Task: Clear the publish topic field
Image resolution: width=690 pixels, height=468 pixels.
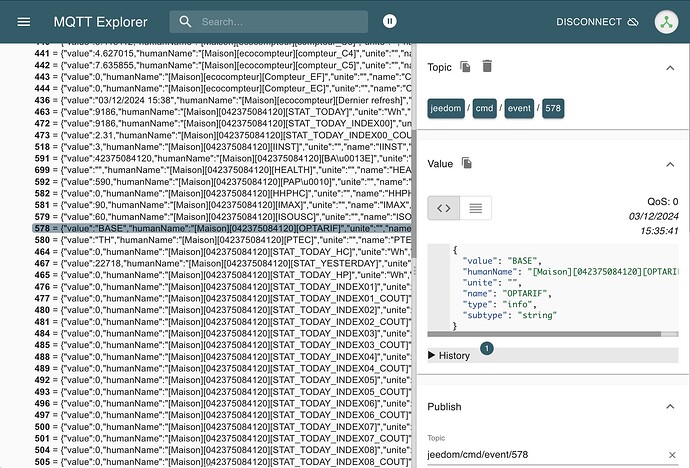Action: [671, 455]
